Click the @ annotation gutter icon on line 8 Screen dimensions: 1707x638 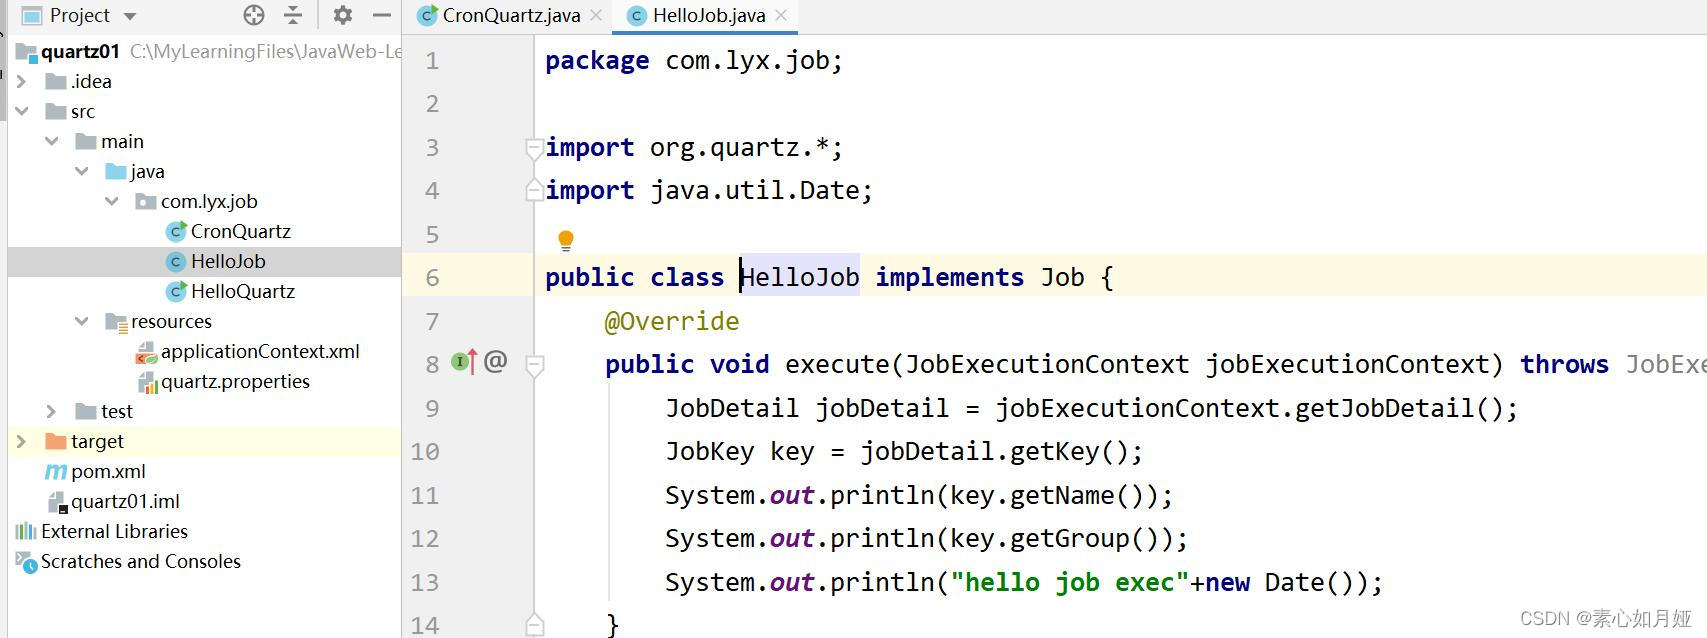coord(496,361)
